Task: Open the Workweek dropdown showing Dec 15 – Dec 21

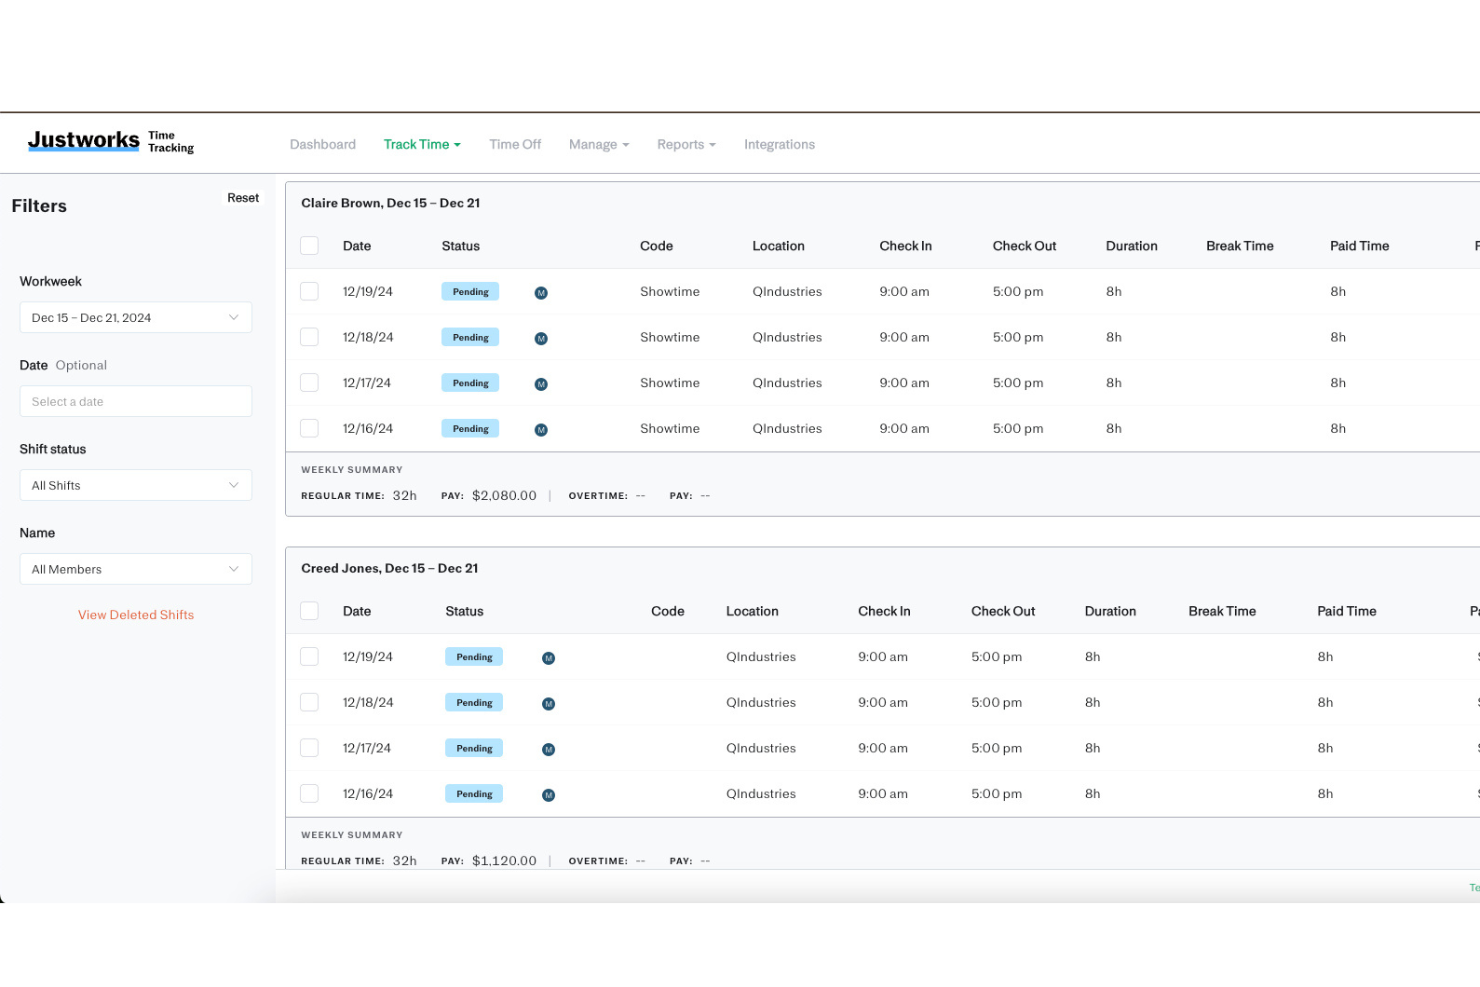Action: [135, 317]
